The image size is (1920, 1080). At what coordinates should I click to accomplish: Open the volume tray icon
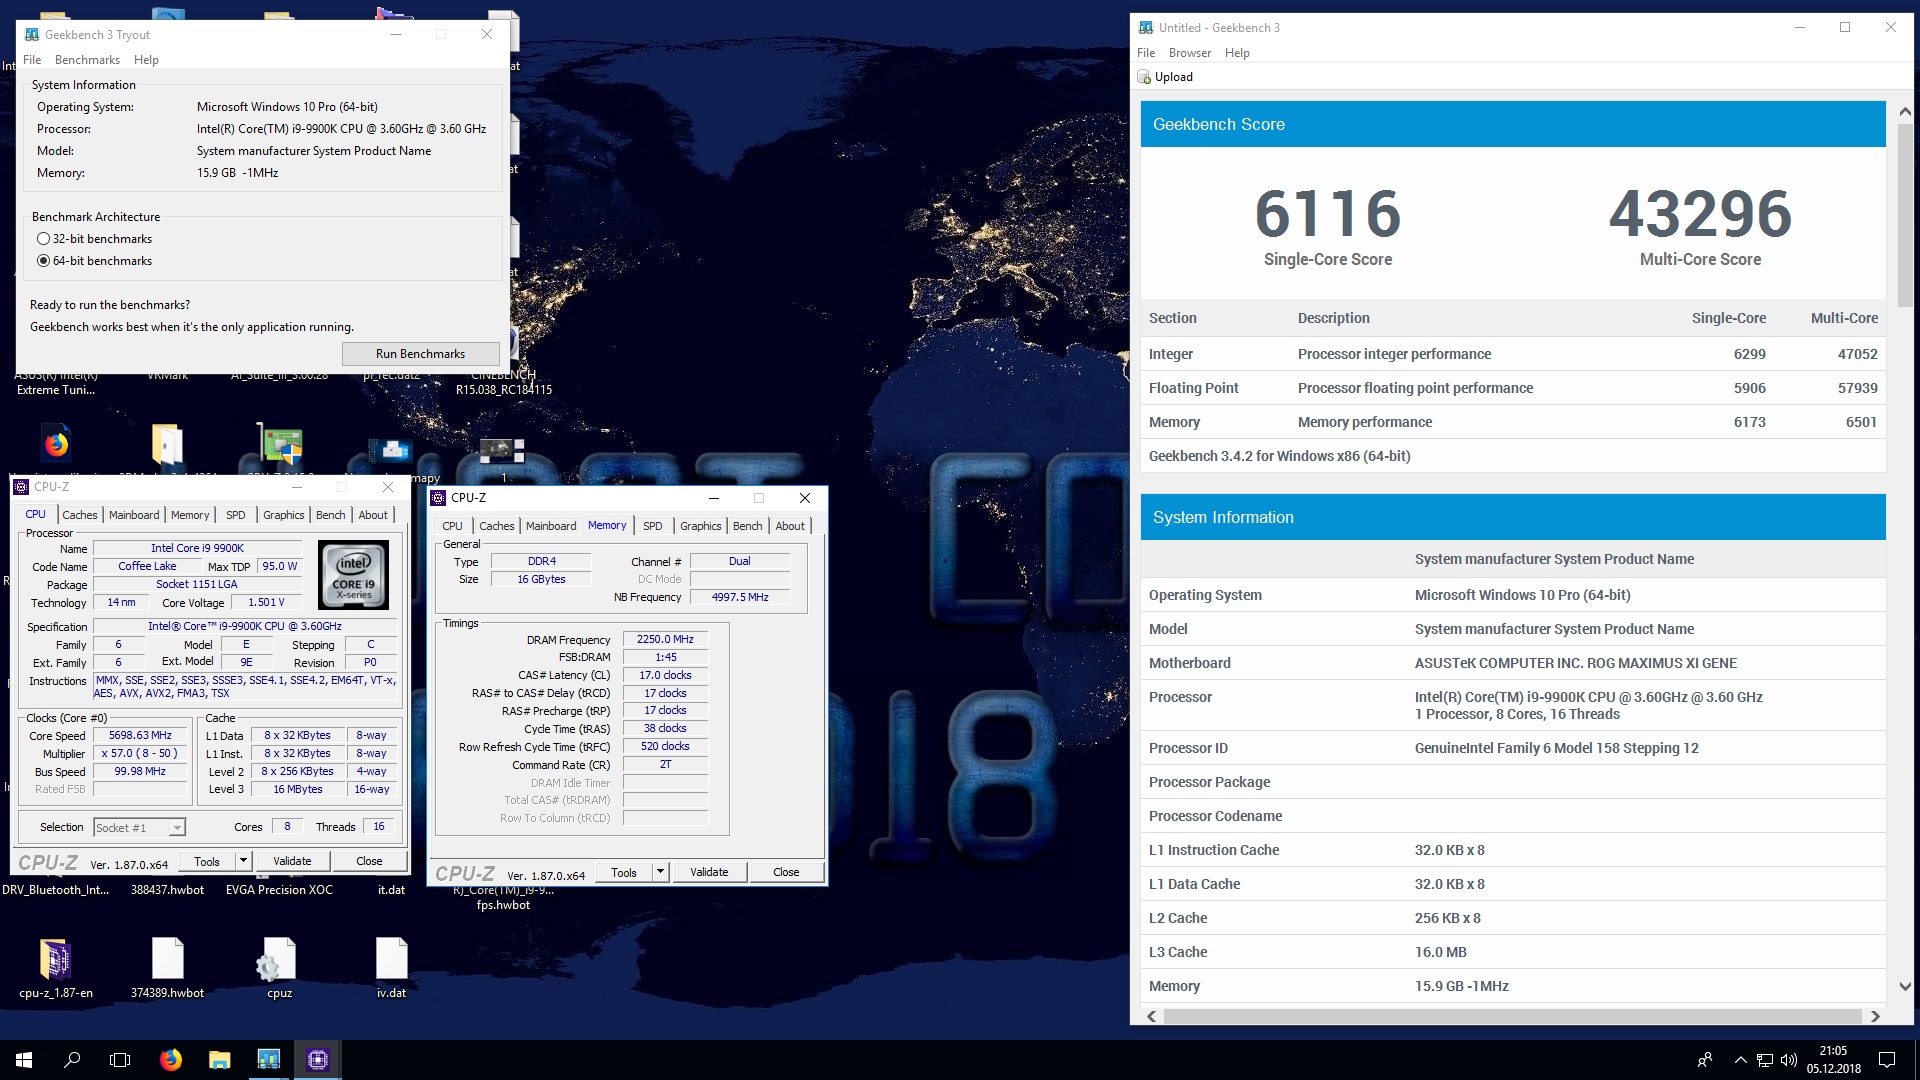(1789, 1060)
